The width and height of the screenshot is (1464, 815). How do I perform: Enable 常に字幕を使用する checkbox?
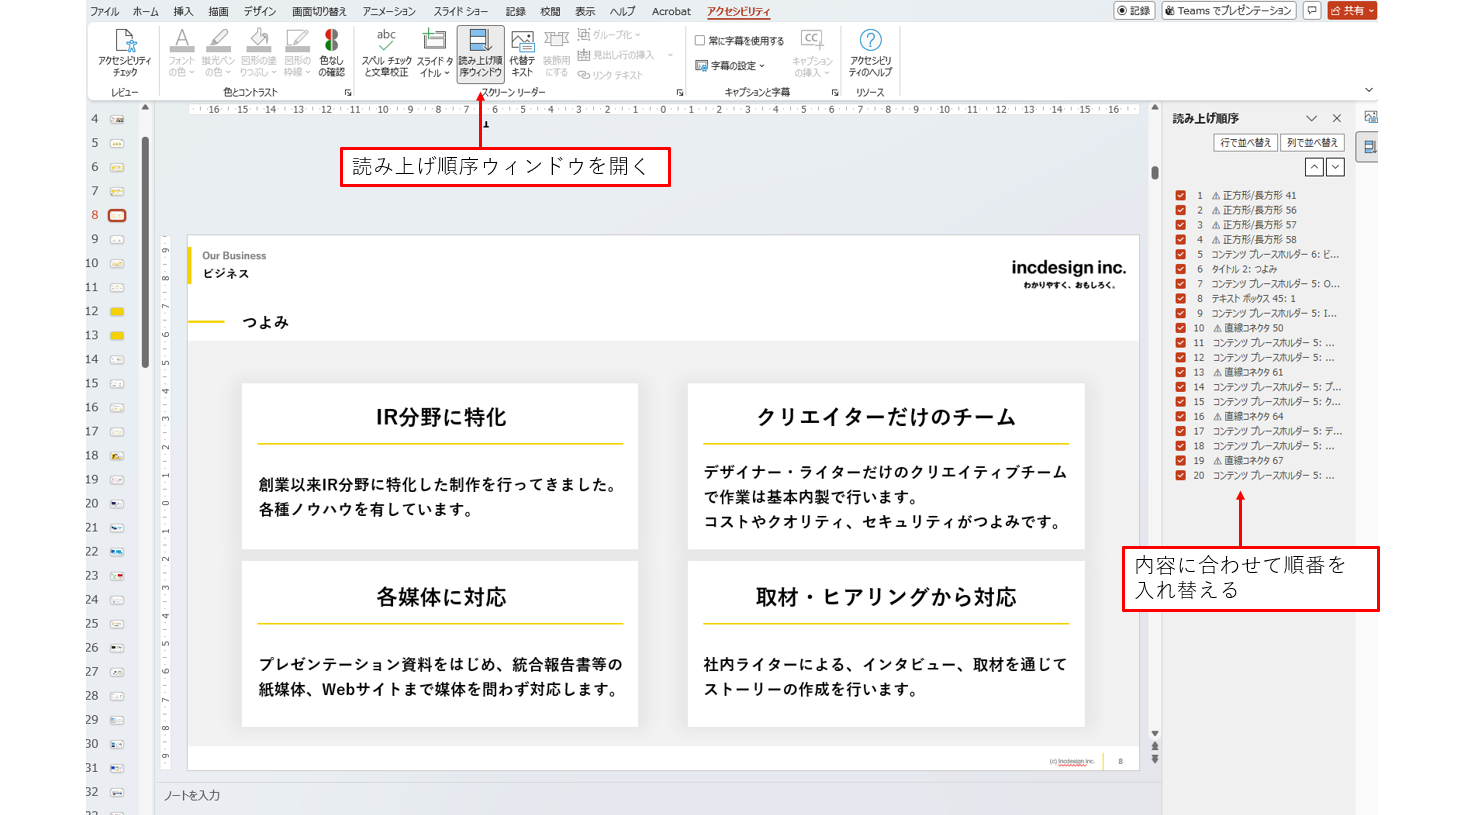(x=700, y=41)
